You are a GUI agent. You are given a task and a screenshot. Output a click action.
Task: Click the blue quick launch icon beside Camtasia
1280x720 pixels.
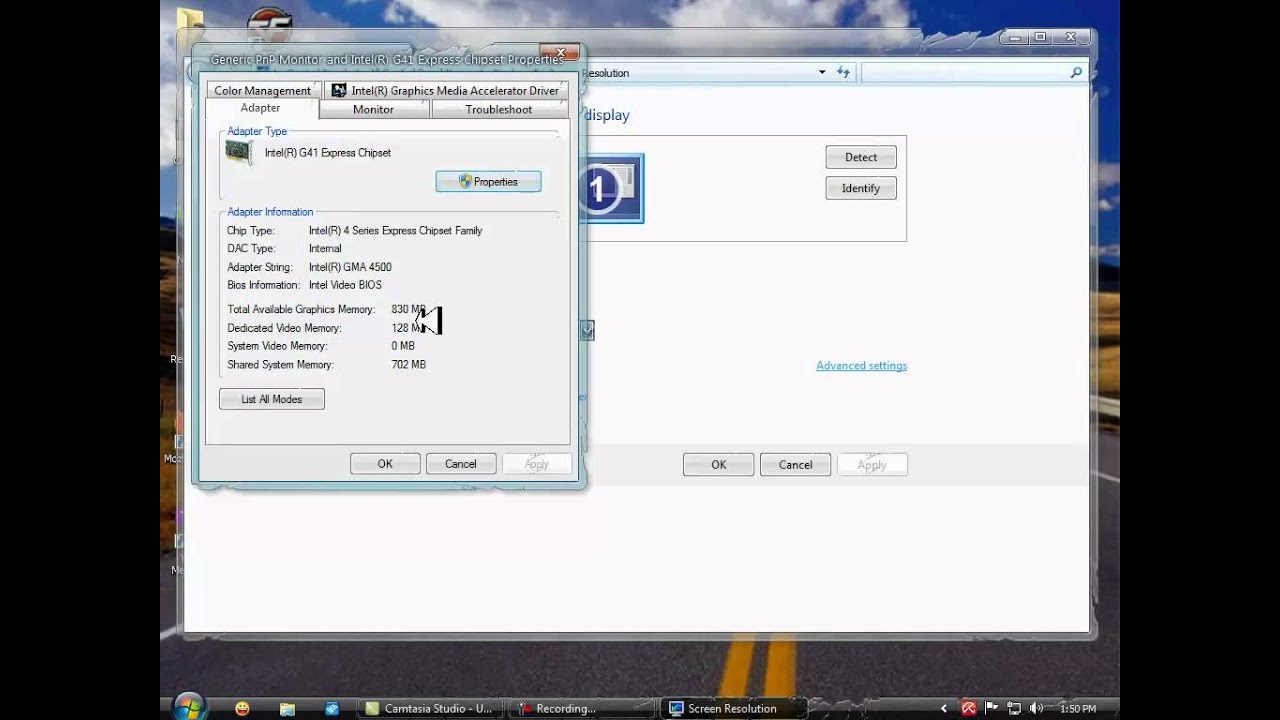tap(332, 708)
